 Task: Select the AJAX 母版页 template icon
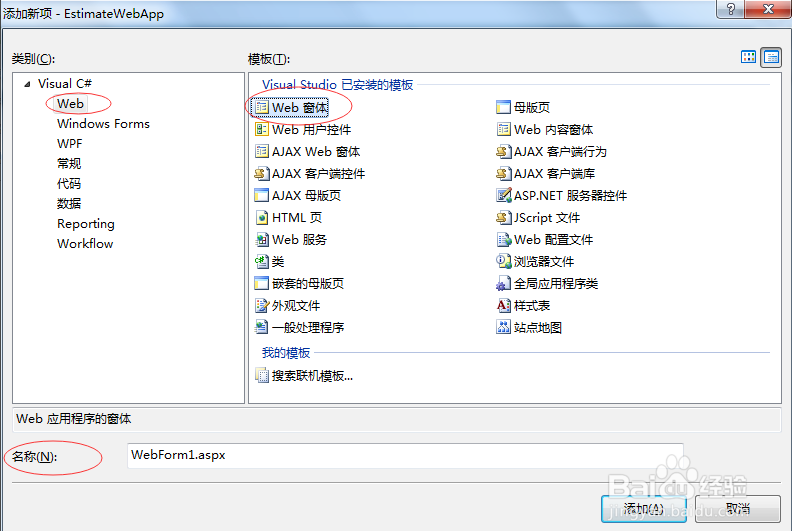click(x=262, y=196)
